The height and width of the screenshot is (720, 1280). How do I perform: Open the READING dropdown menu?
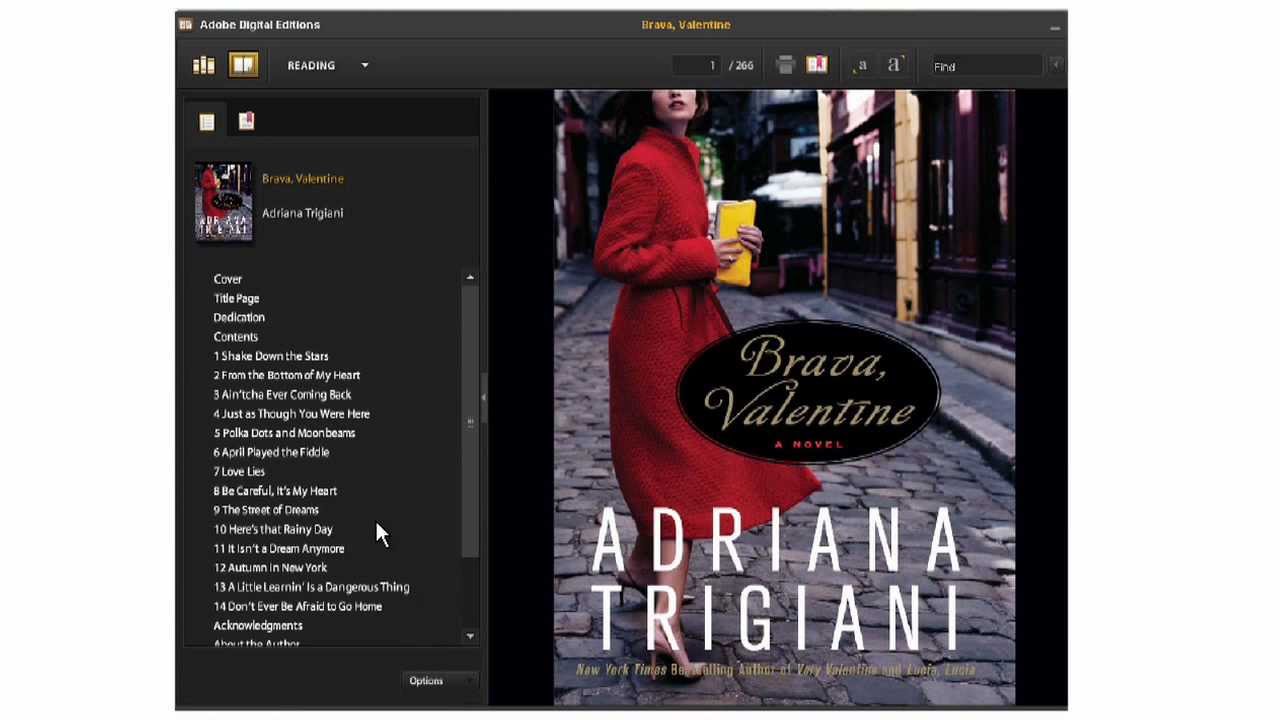coord(328,65)
